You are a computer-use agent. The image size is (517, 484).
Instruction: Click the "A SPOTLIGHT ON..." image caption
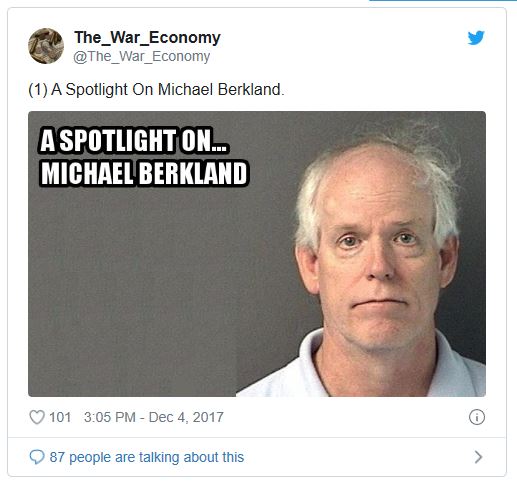(134, 140)
